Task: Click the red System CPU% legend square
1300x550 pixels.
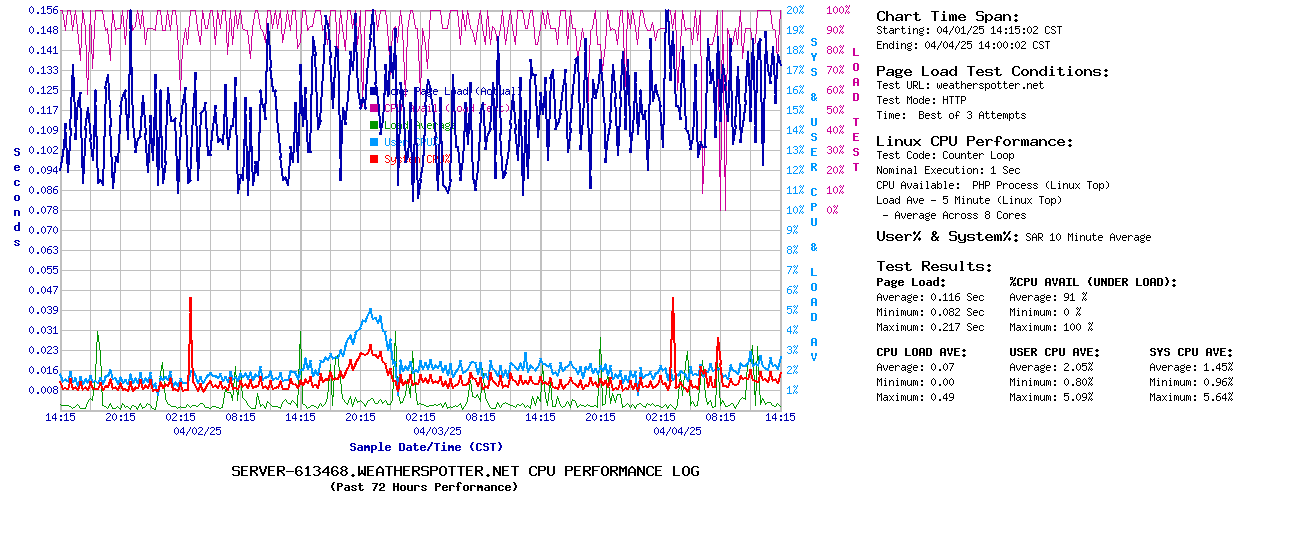Action: pyautogui.click(x=374, y=159)
